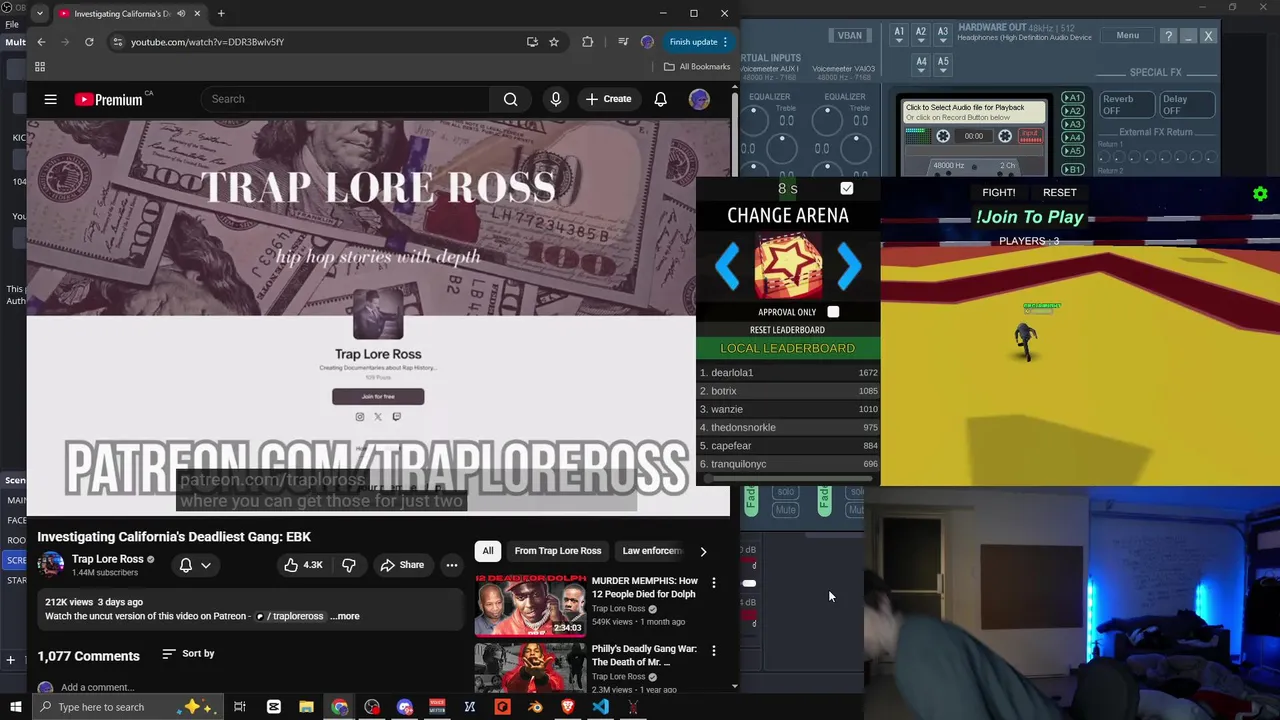Start voice search with microphone icon
Image resolution: width=1280 pixels, height=720 pixels.
[x=556, y=99]
